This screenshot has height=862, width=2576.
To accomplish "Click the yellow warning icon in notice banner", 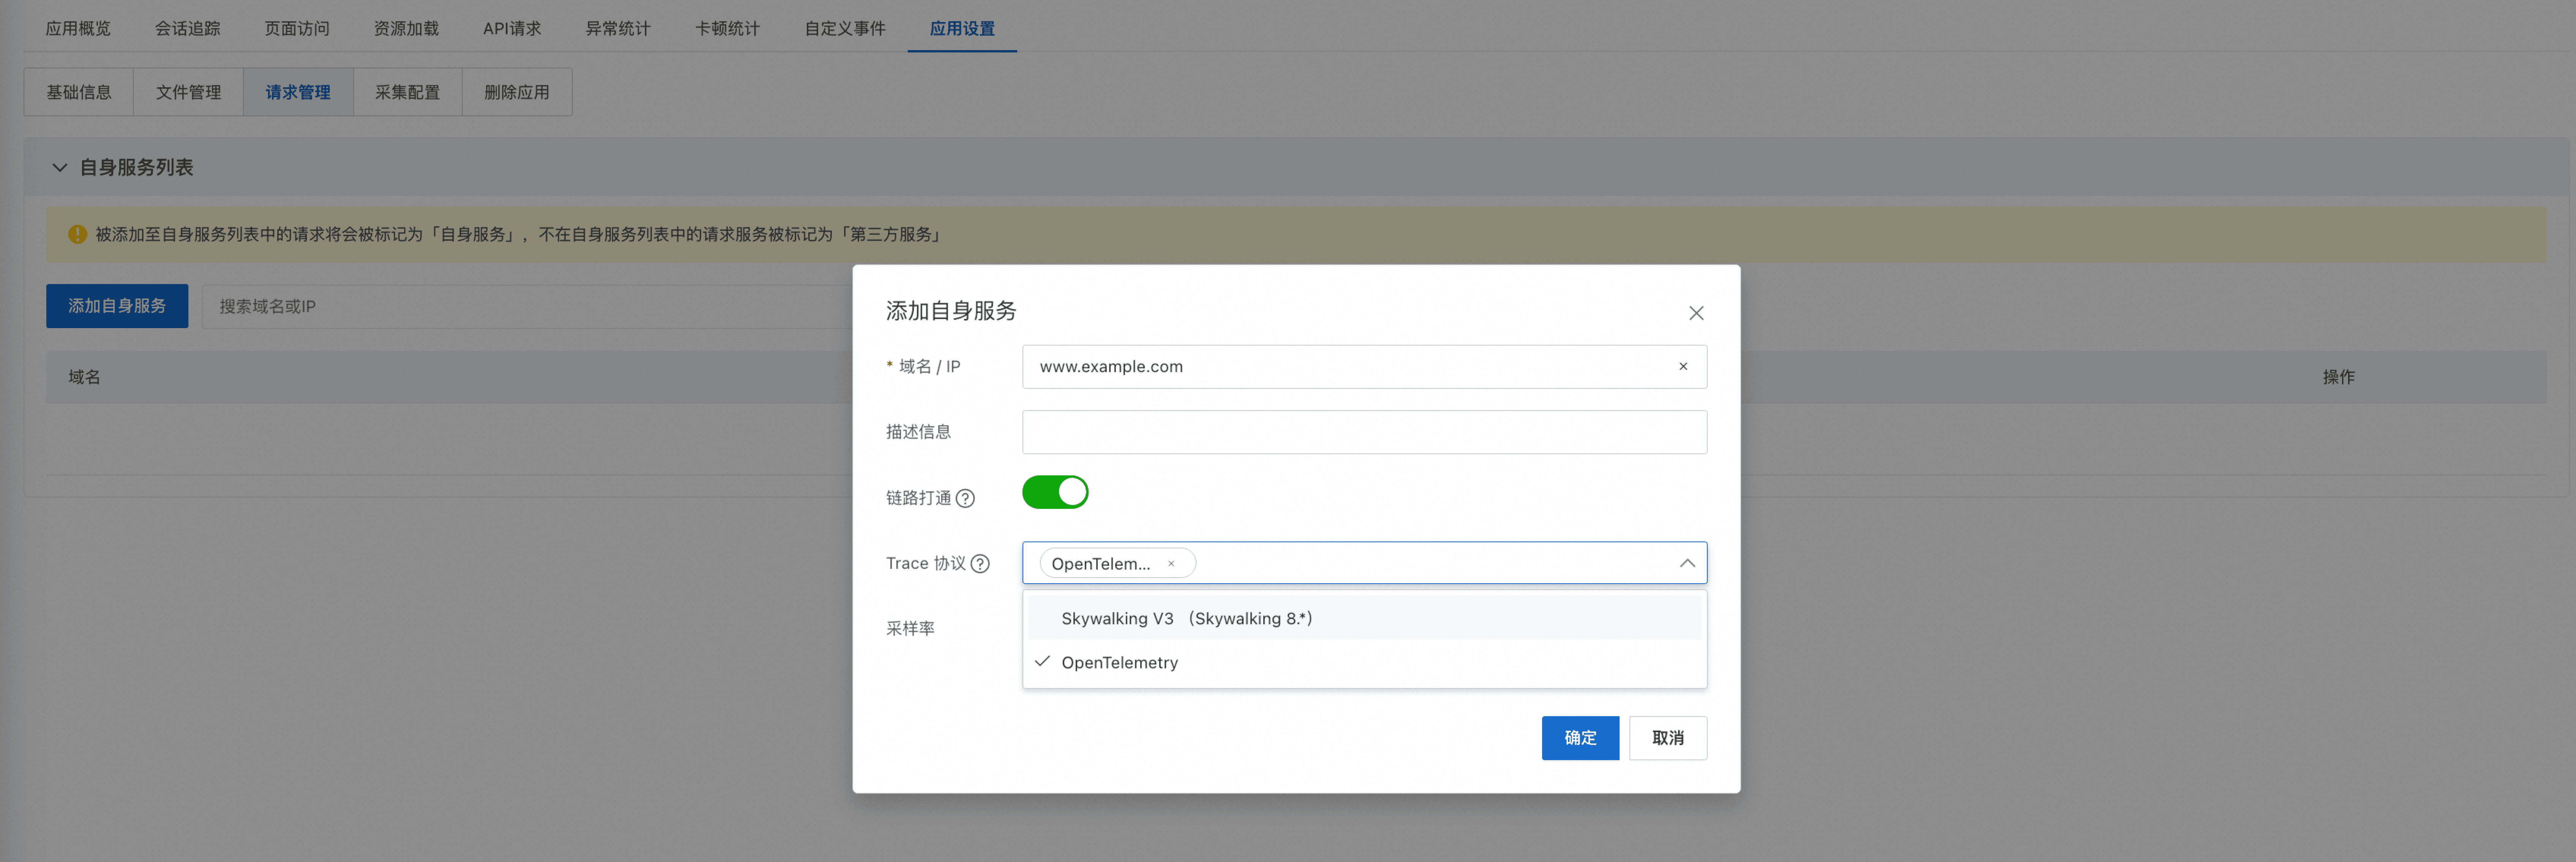I will (x=77, y=234).
